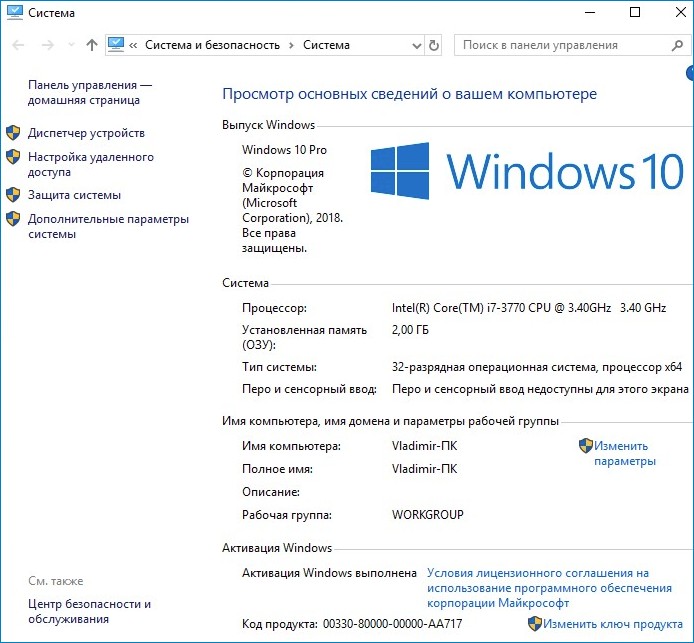Open 'Защита системы' link
The height and width of the screenshot is (643, 694).
click(74, 195)
